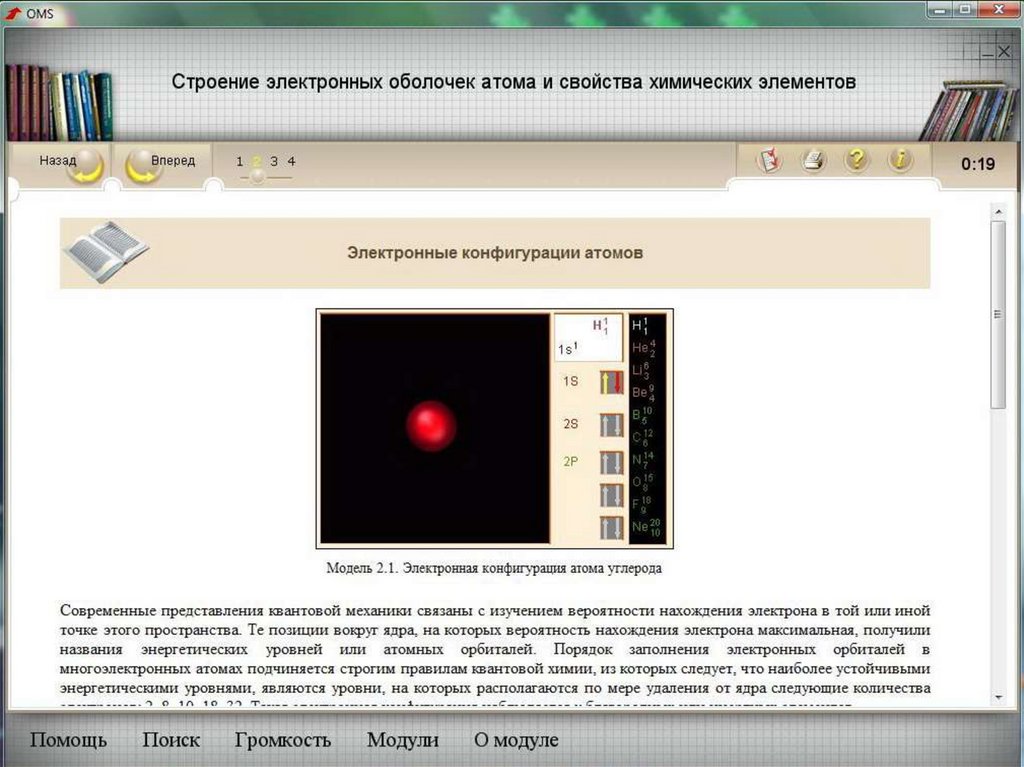1024x767 pixels.
Task: Open the Помощь menu
Action: pyautogui.click(x=68, y=741)
